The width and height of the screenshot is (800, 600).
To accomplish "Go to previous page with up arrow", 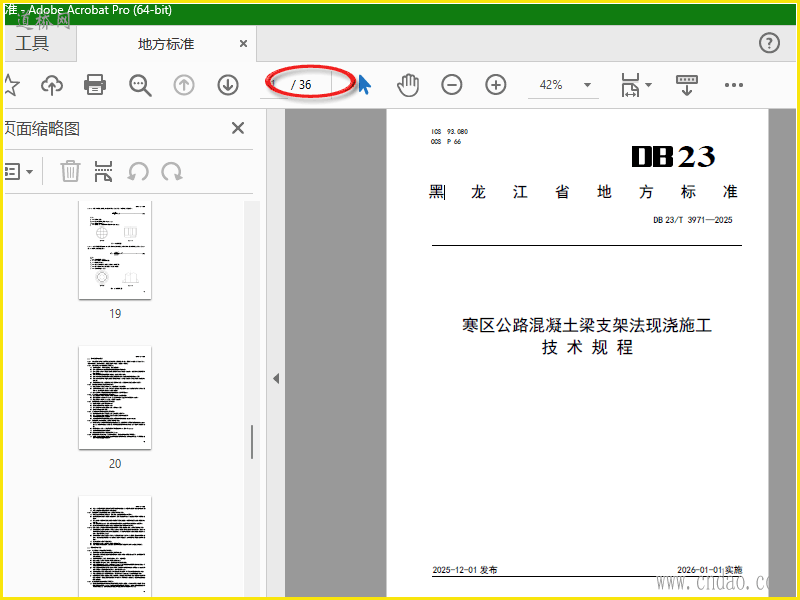I will pos(184,85).
